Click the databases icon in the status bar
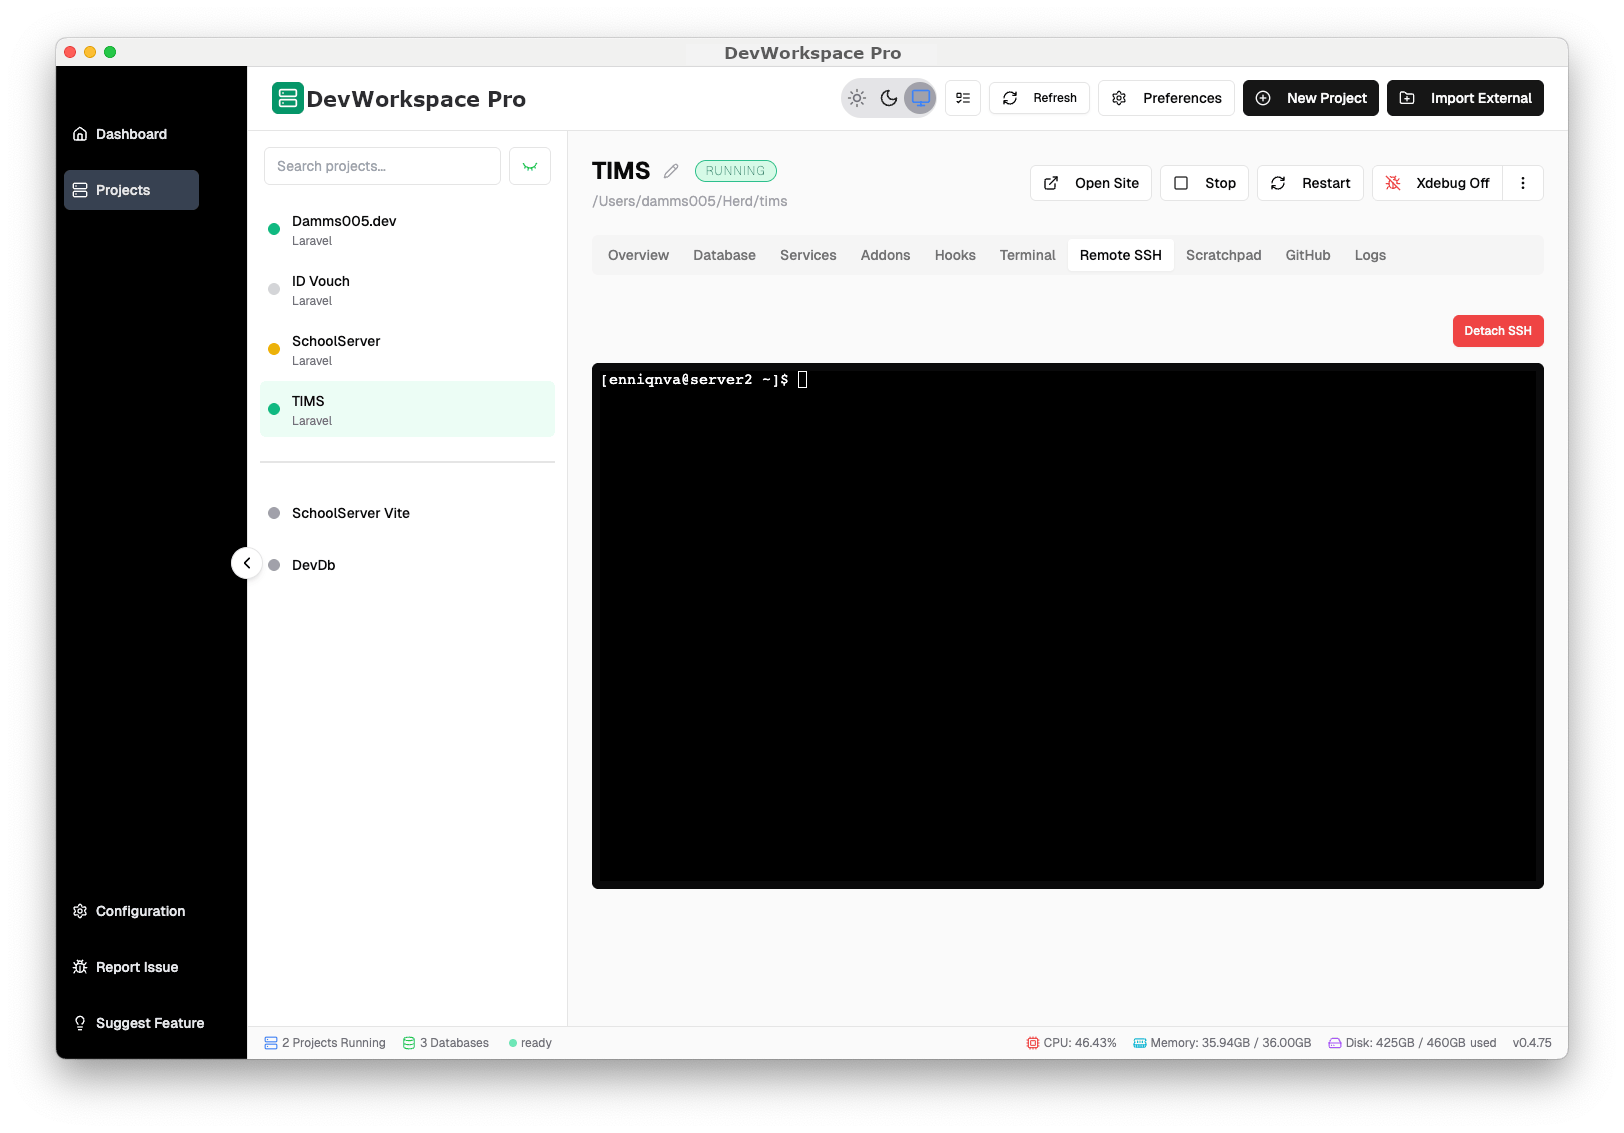This screenshot has height=1133, width=1624. point(408,1042)
